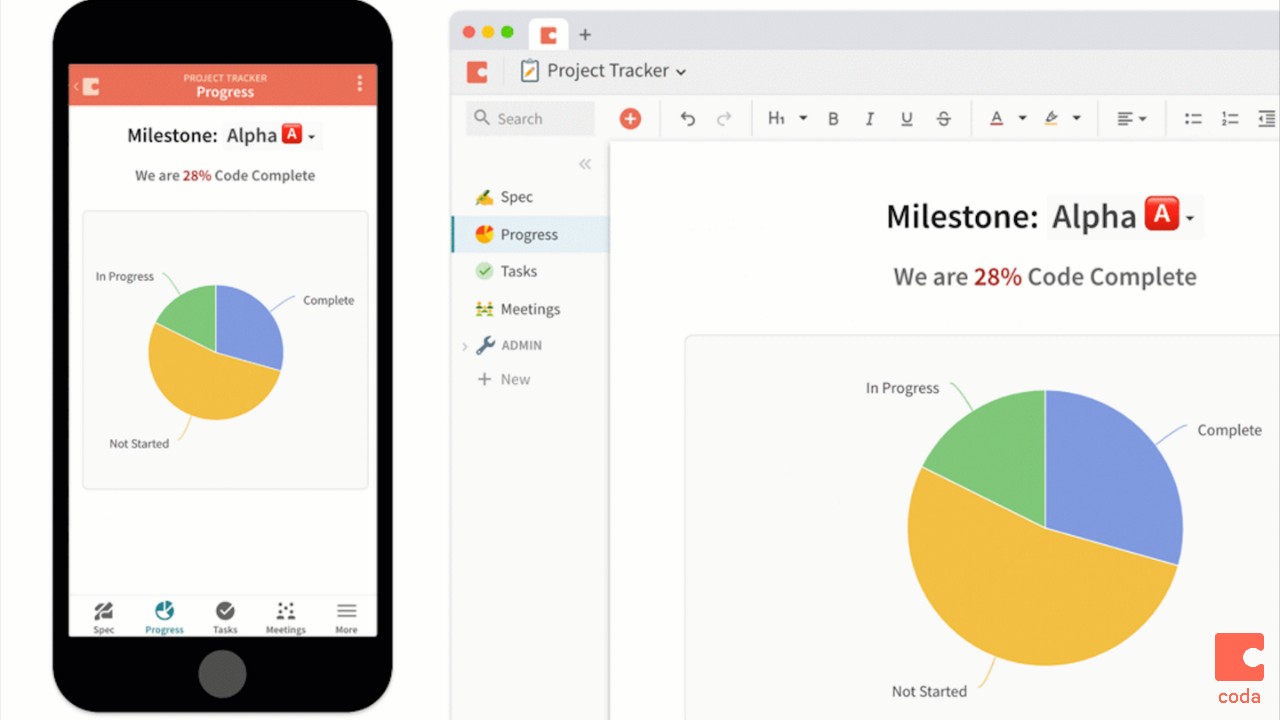Open the Alpha milestone dropdown
Image resolution: width=1280 pixels, height=720 pixels.
[x=1188, y=217]
